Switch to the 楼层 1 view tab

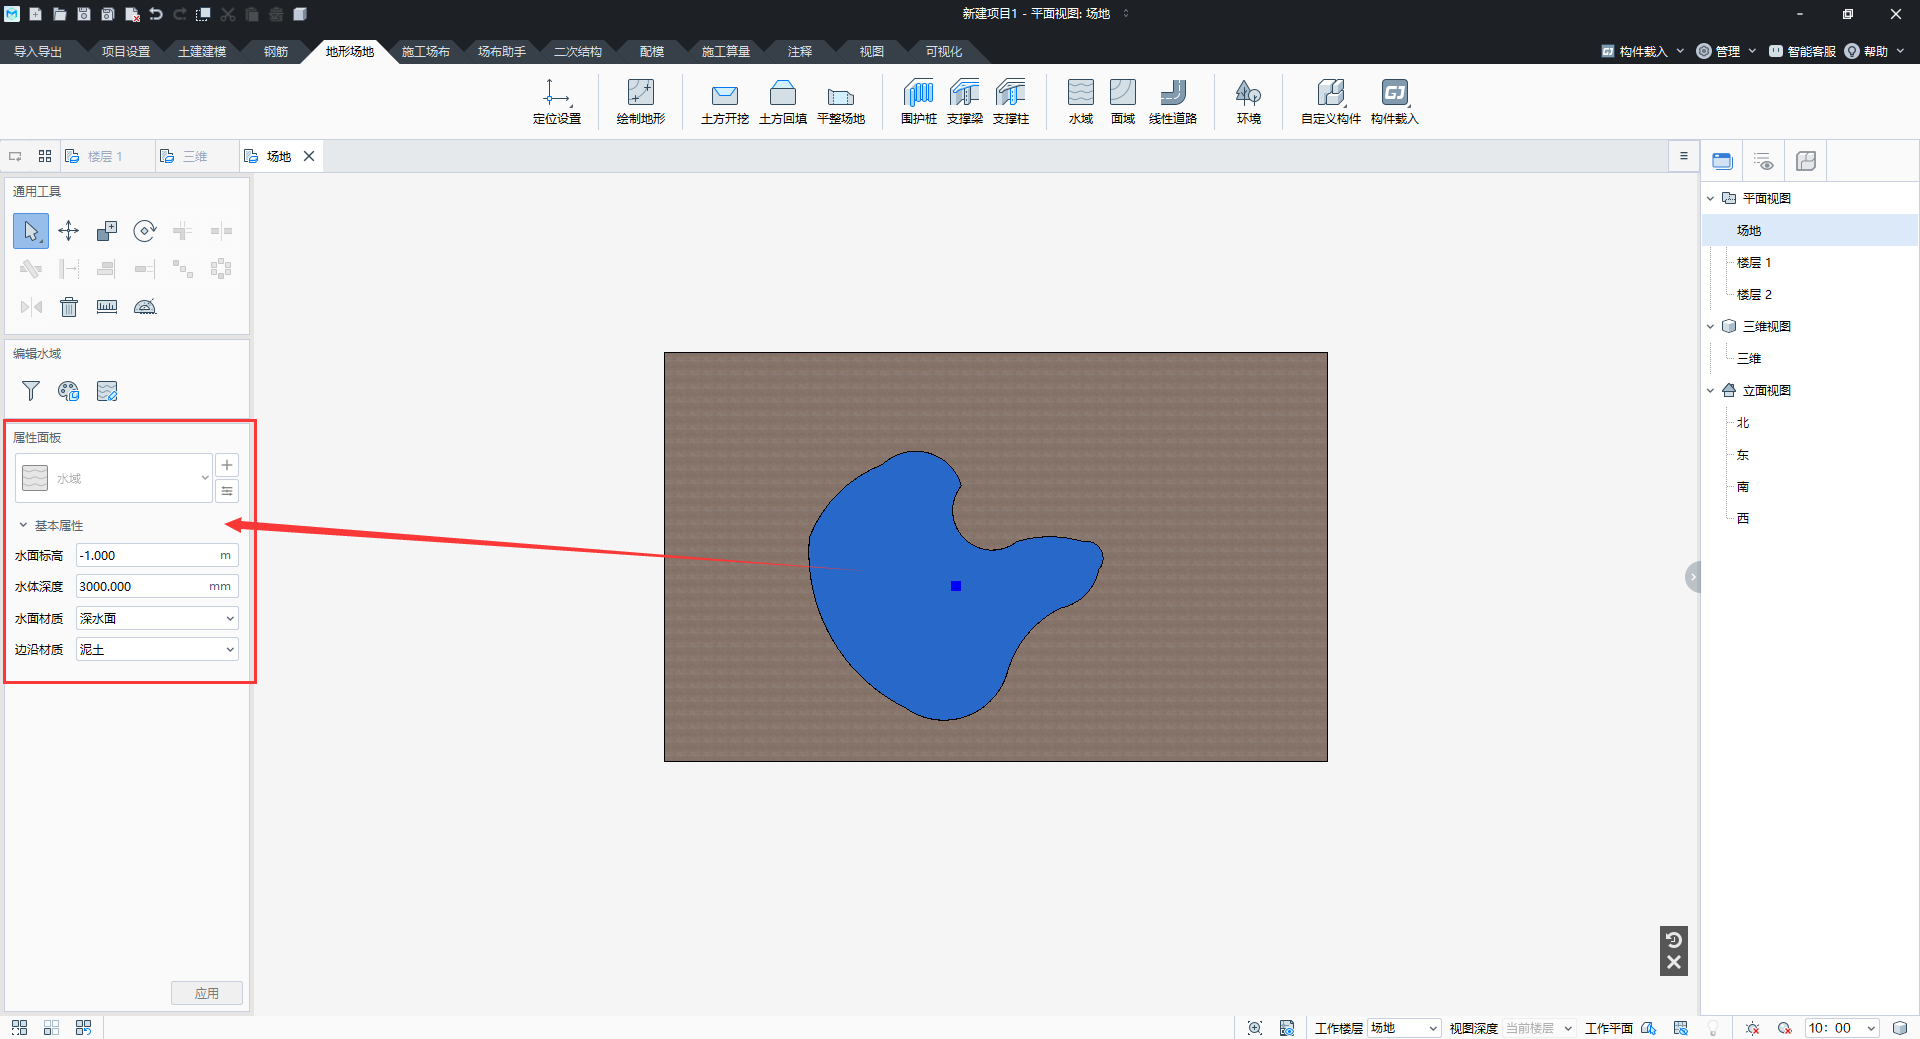coord(105,156)
